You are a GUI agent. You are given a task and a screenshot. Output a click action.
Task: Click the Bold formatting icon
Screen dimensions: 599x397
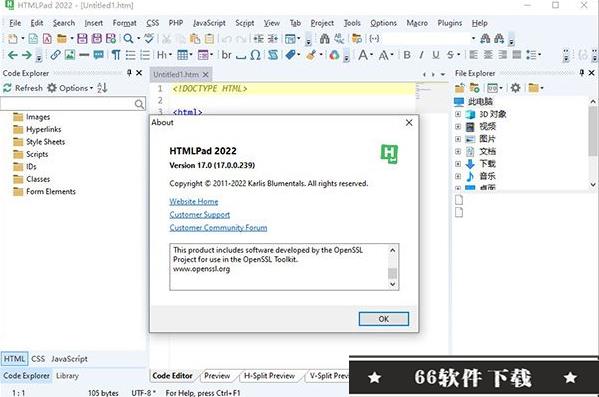tap(407, 55)
